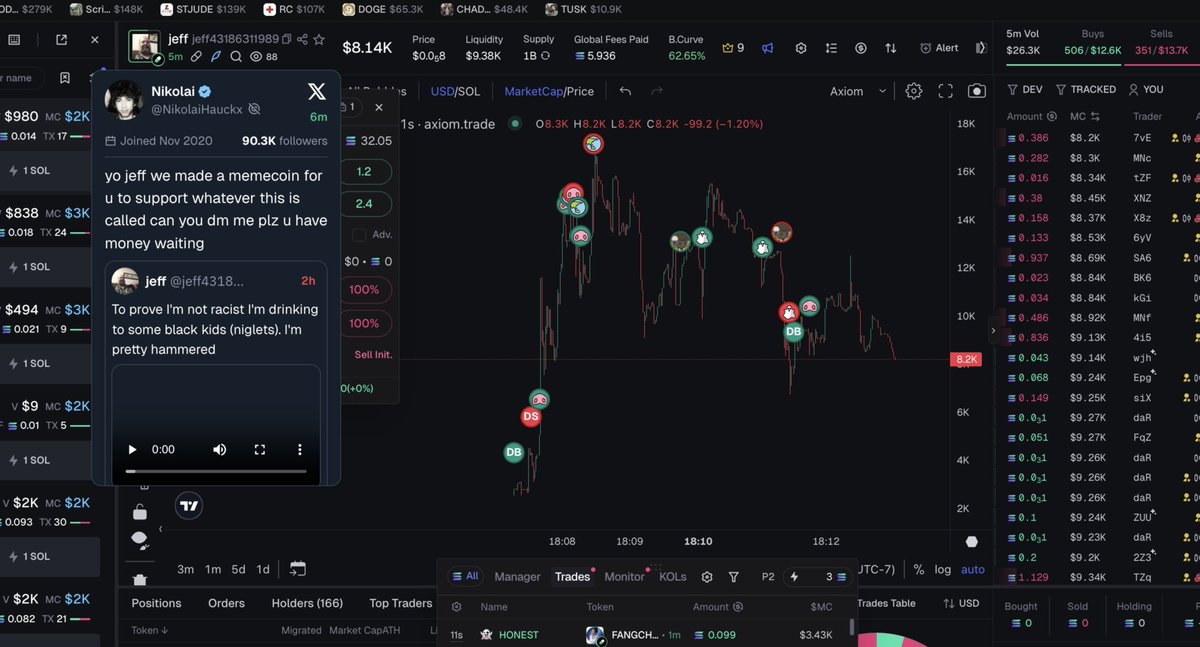
Task: Open the hexagon settings icon in header
Action: [800, 48]
